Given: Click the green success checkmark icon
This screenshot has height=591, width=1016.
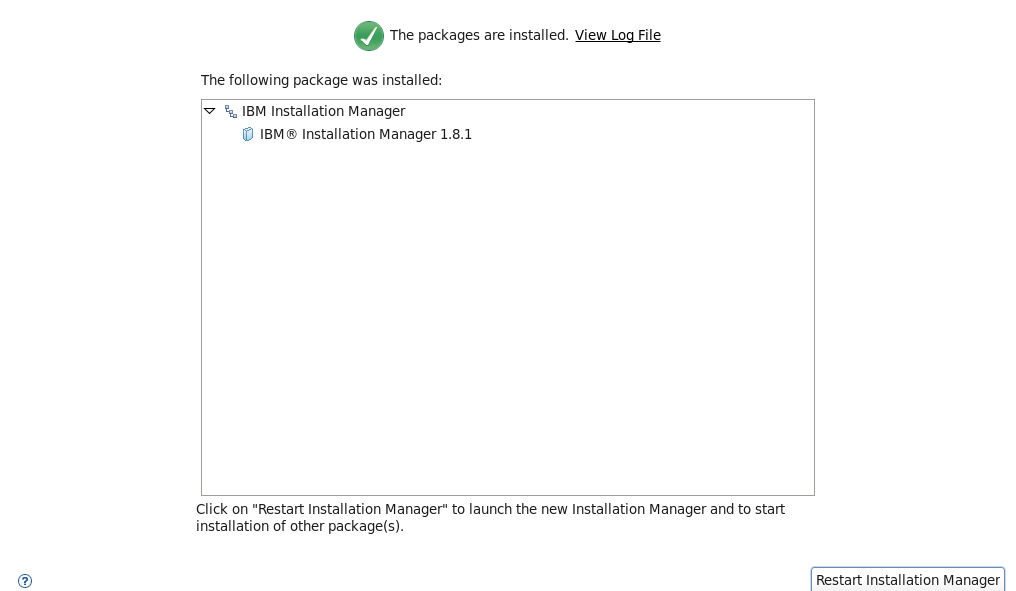Looking at the screenshot, I should tap(369, 36).
